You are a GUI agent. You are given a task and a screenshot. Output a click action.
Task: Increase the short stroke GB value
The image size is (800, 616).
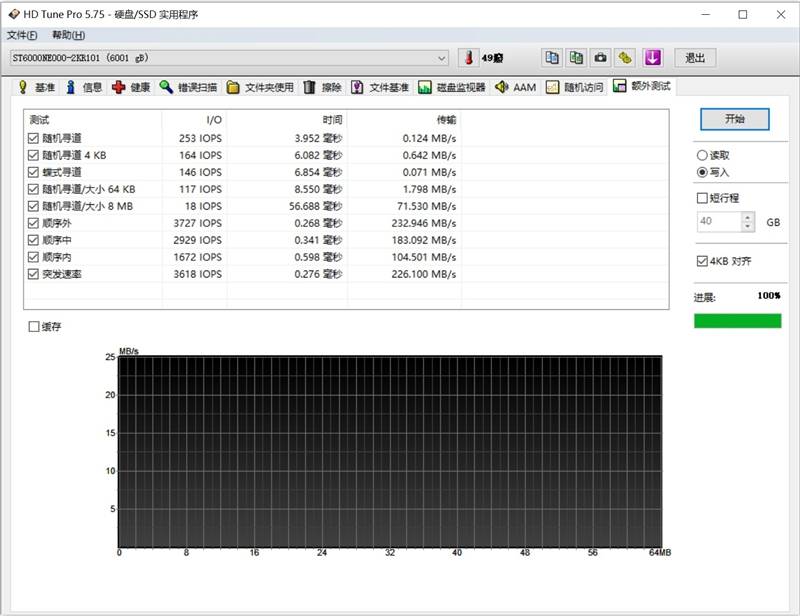click(x=747, y=217)
